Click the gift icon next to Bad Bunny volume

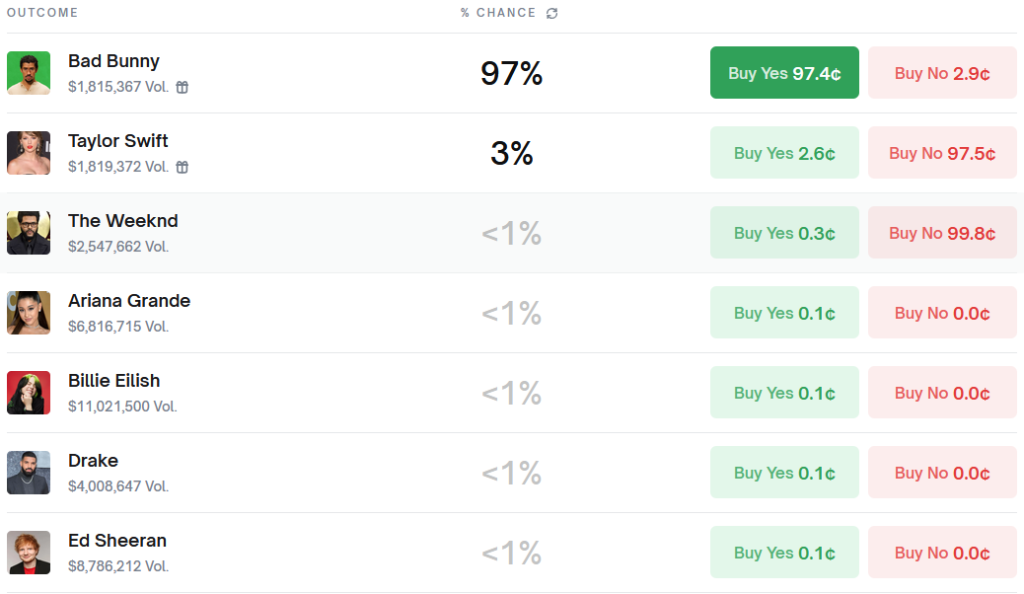tap(182, 87)
